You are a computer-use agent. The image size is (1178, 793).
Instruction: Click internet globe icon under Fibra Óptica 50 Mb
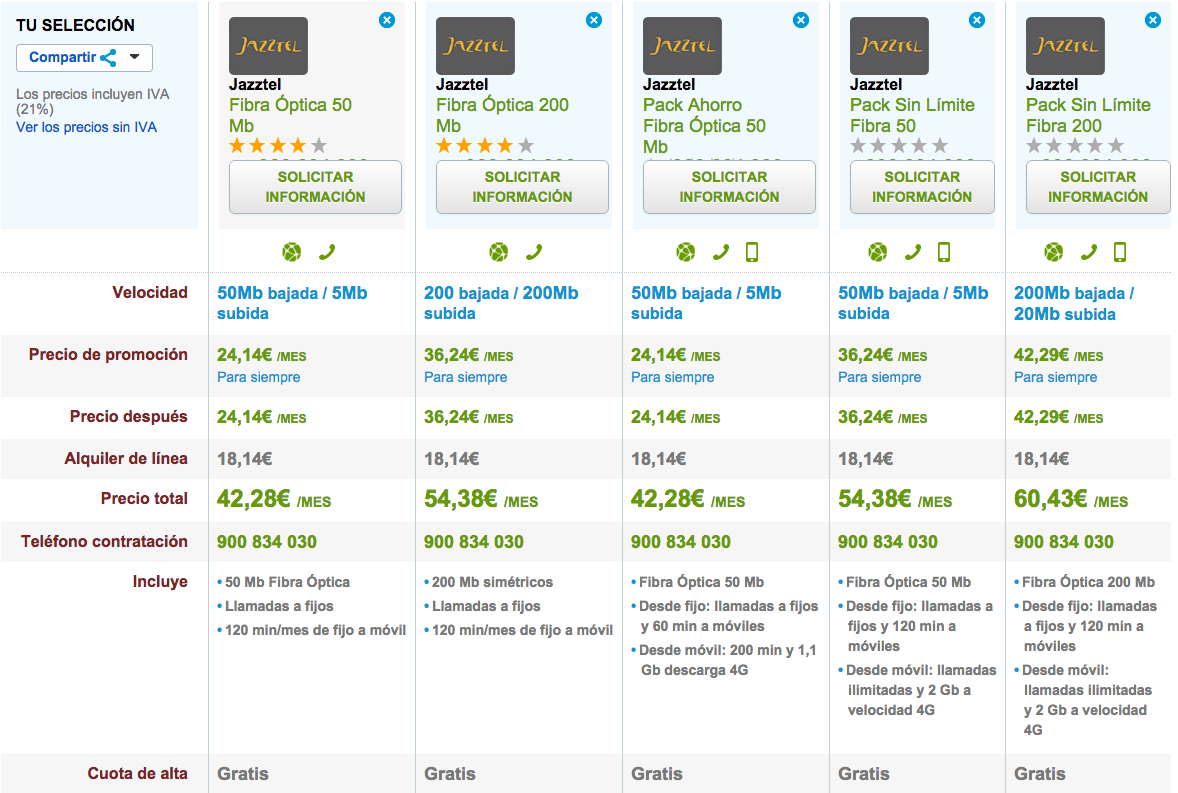[x=291, y=252]
